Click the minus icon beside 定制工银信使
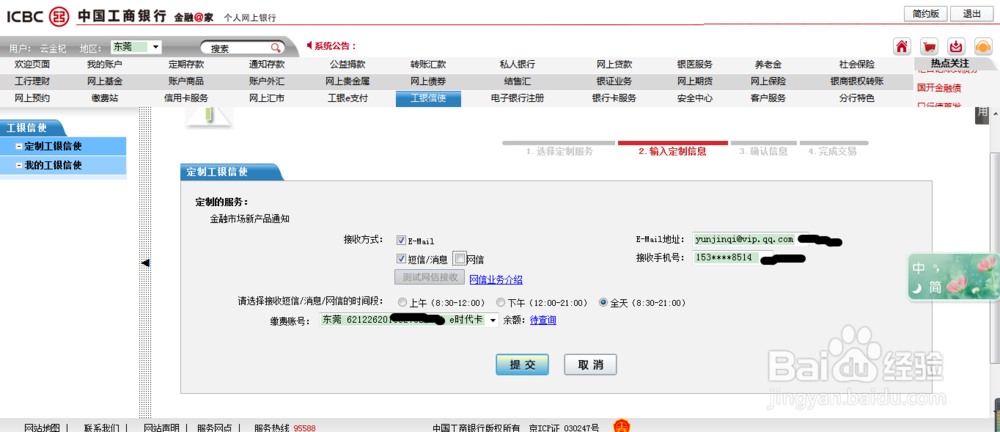Viewport: 1000px width, 432px height. (x=19, y=146)
